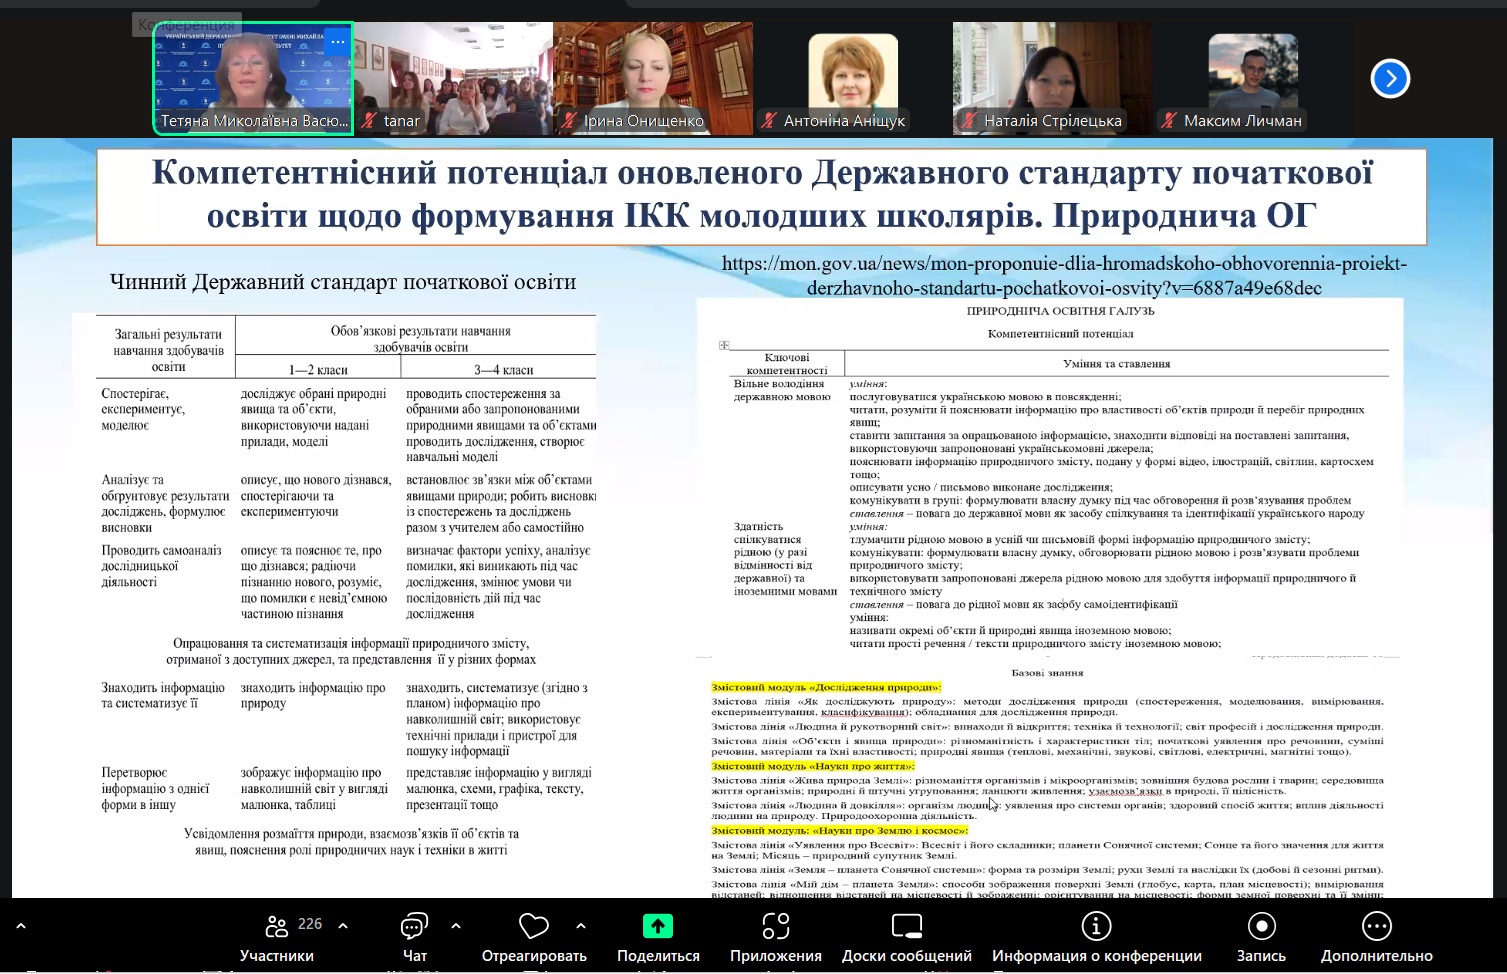
Task: Click muted microphone icon on Максим Личман tile
Action: (1169, 121)
